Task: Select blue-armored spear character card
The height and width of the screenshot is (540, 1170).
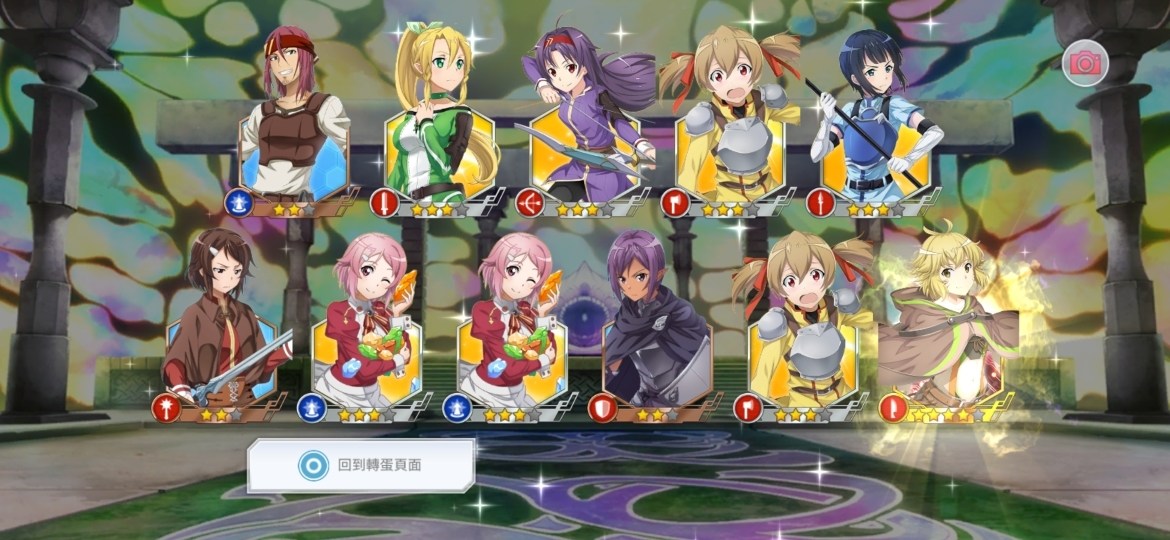Action: tap(875, 116)
